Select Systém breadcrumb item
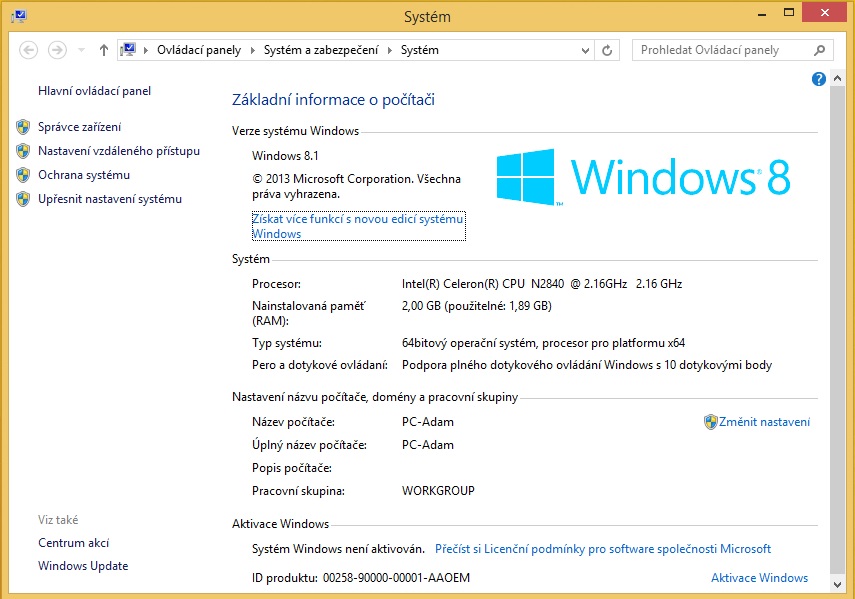This screenshot has width=855, height=599. (x=420, y=50)
